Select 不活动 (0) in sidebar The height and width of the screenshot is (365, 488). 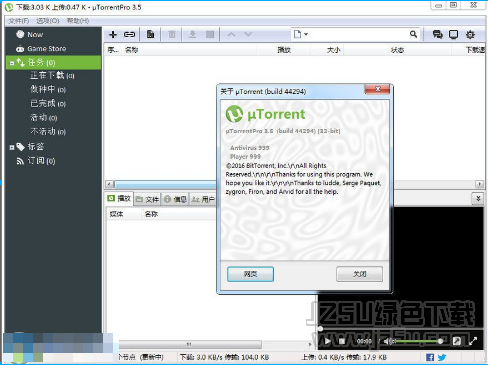(48, 132)
